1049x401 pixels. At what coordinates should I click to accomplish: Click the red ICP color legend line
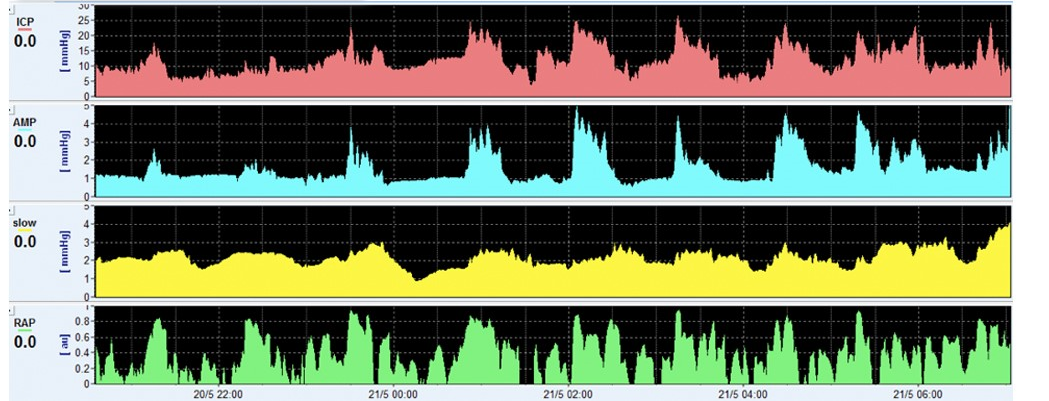pos(25,29)
